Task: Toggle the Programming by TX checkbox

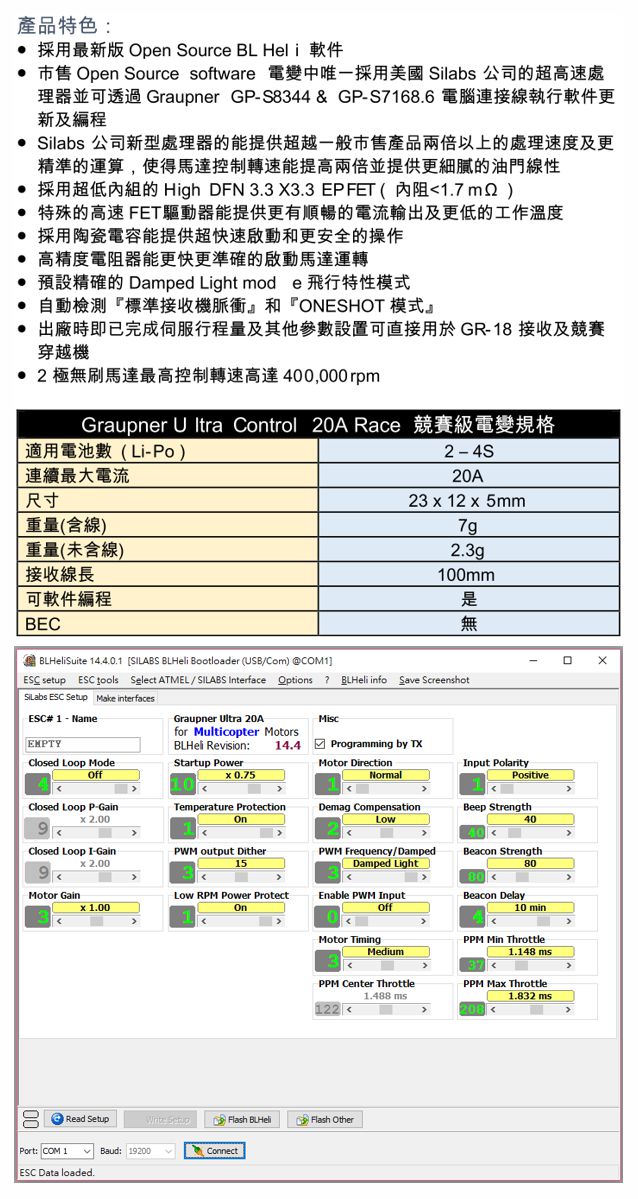Action: (321, 744)
